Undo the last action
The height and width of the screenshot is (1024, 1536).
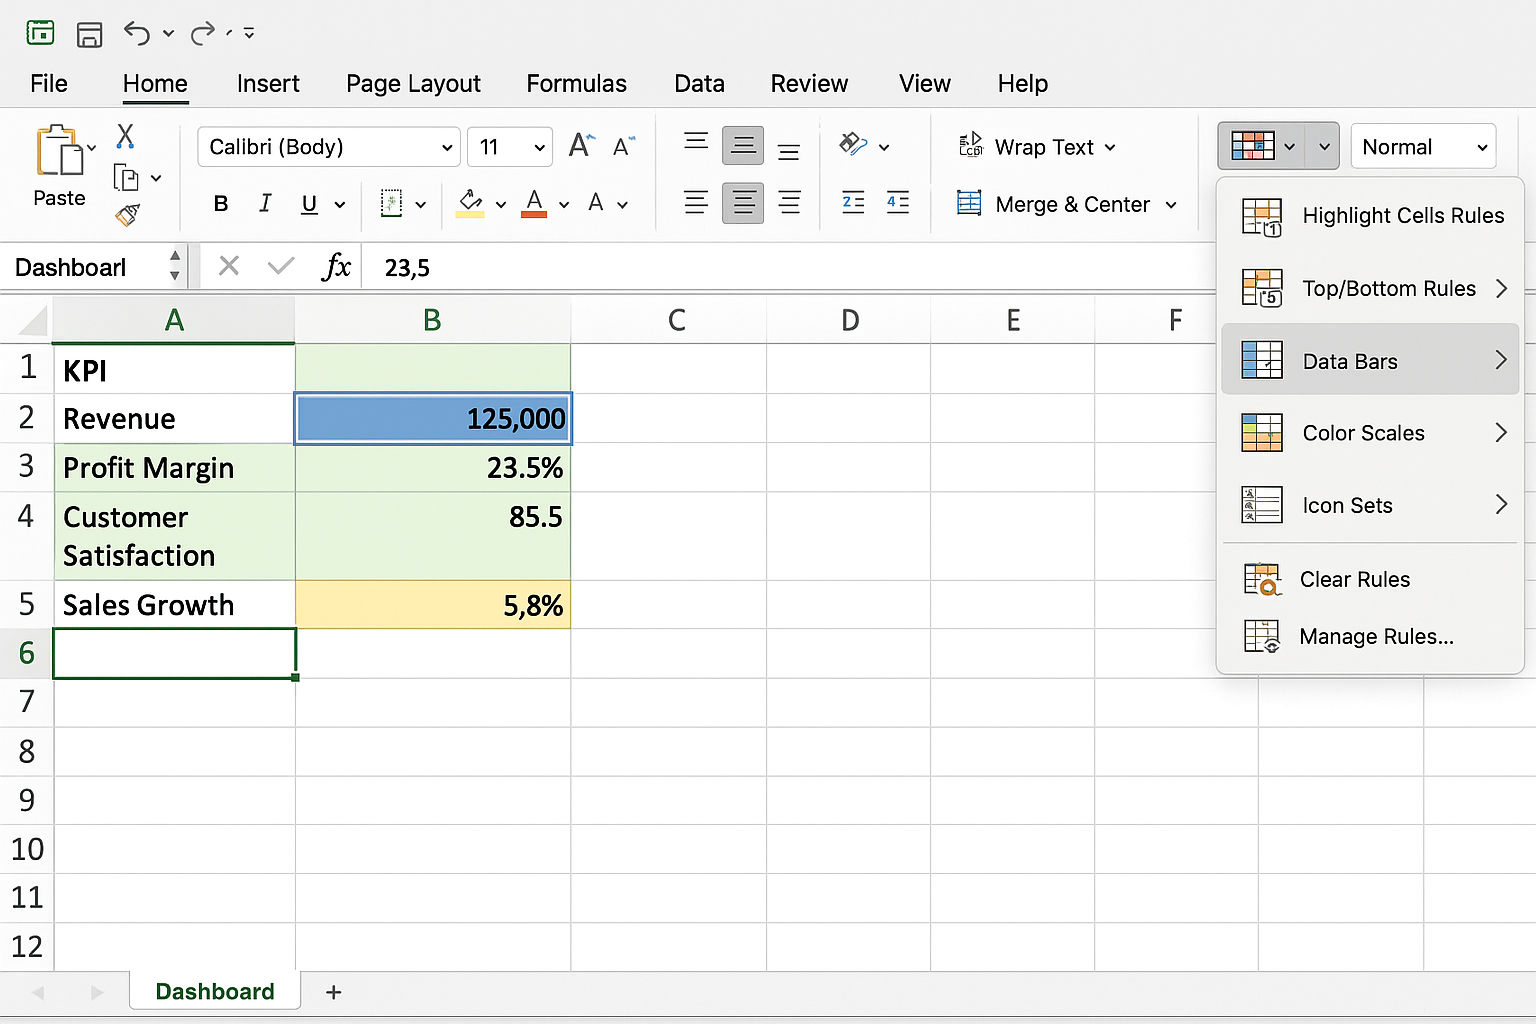137,33
